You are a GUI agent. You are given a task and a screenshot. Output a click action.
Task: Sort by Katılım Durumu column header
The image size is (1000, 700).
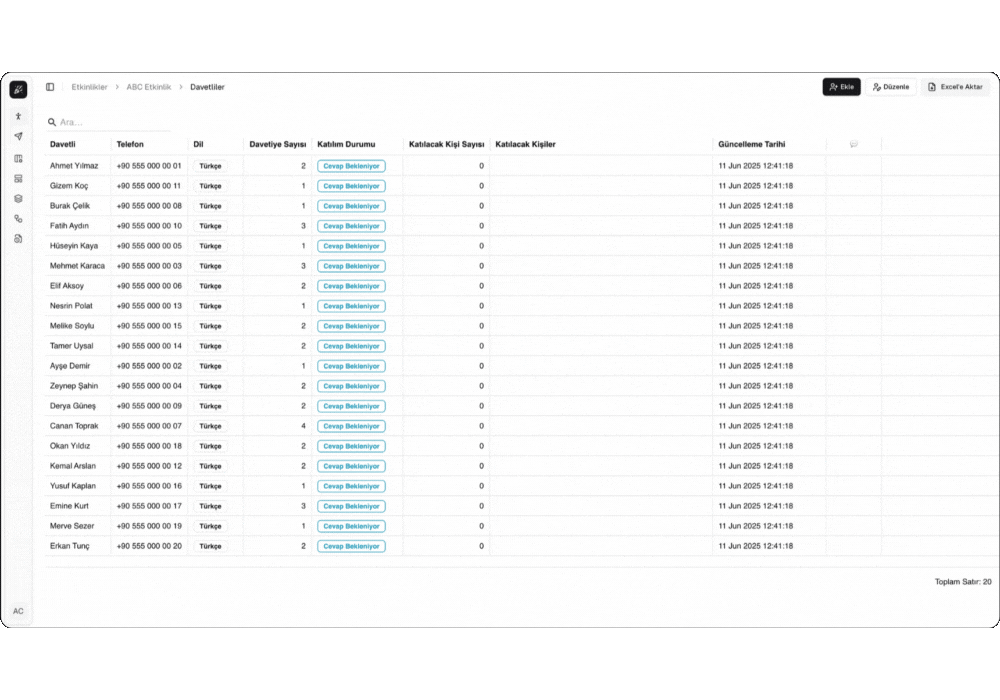(x=346, y=144)
